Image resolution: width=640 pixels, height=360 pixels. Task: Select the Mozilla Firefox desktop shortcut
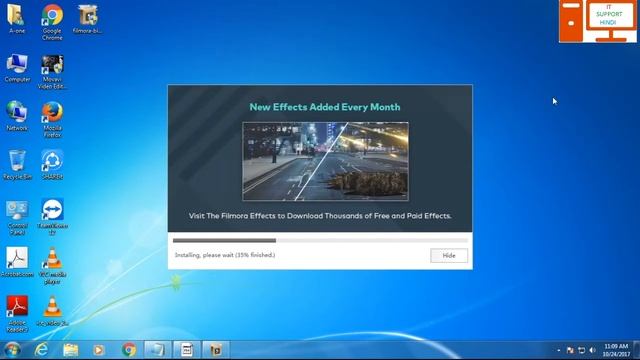(x=52, y=120)
